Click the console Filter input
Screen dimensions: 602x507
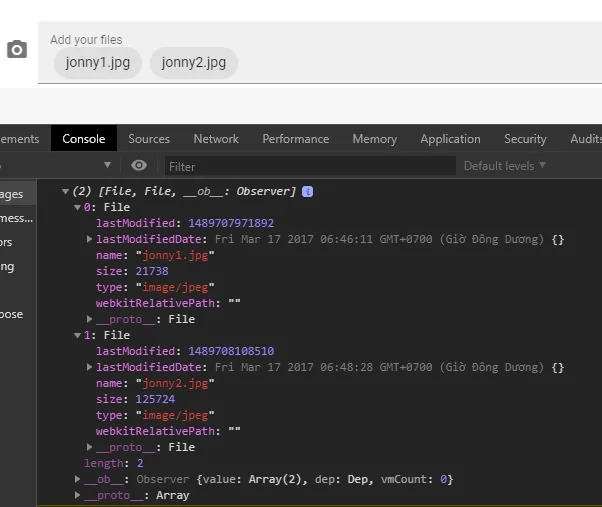(x=310, y=166)
